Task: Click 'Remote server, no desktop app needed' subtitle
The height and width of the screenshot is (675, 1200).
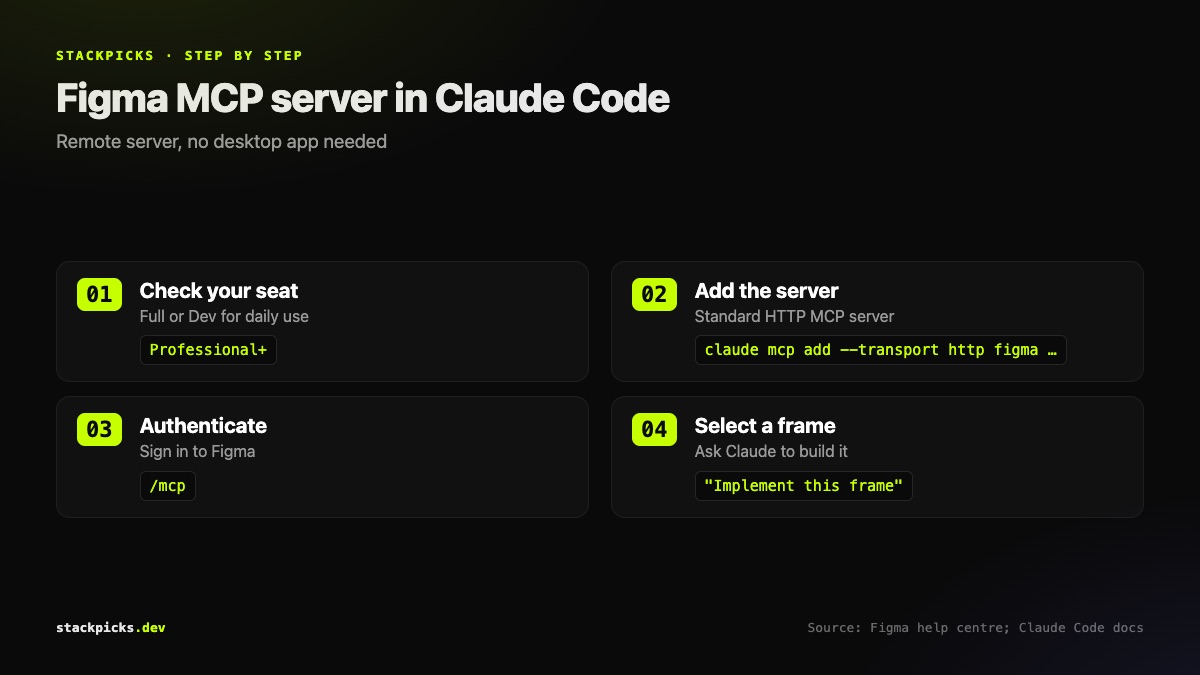Action: tap(221, 142)
